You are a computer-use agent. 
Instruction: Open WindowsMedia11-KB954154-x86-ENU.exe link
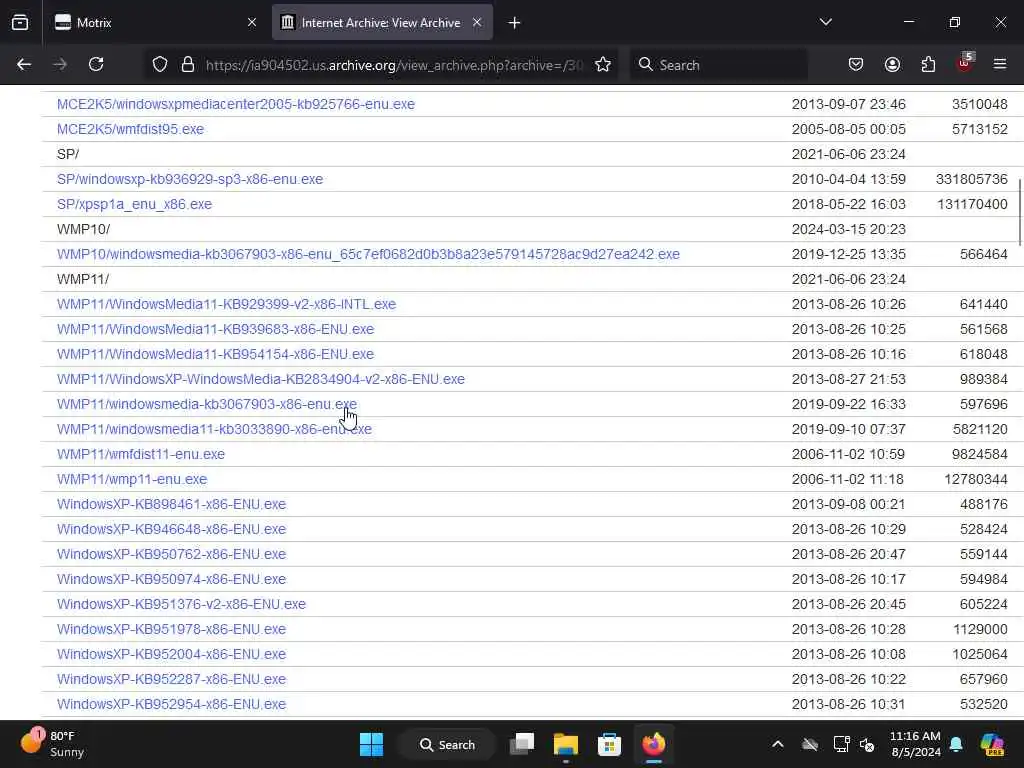(x=216, y=354)
